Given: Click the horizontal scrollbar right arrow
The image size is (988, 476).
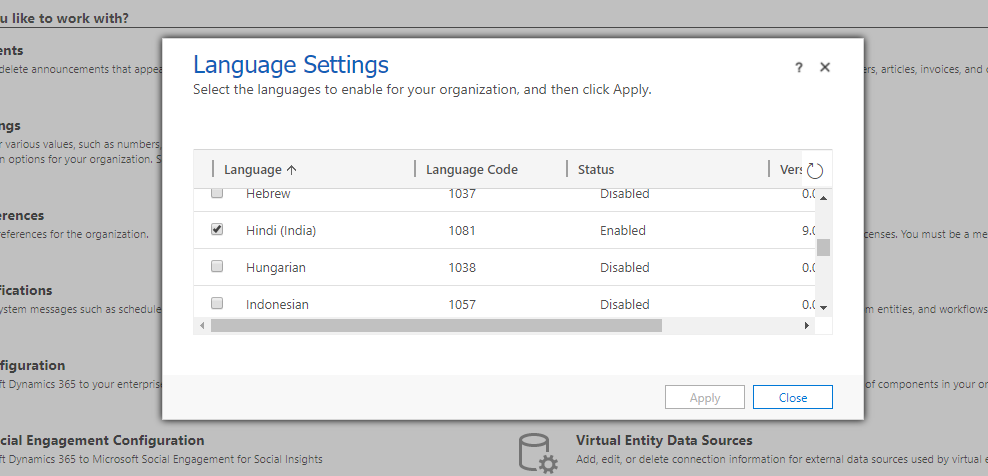Looking at the screenshot, I should pyautogui.click(x=808, y=326).
